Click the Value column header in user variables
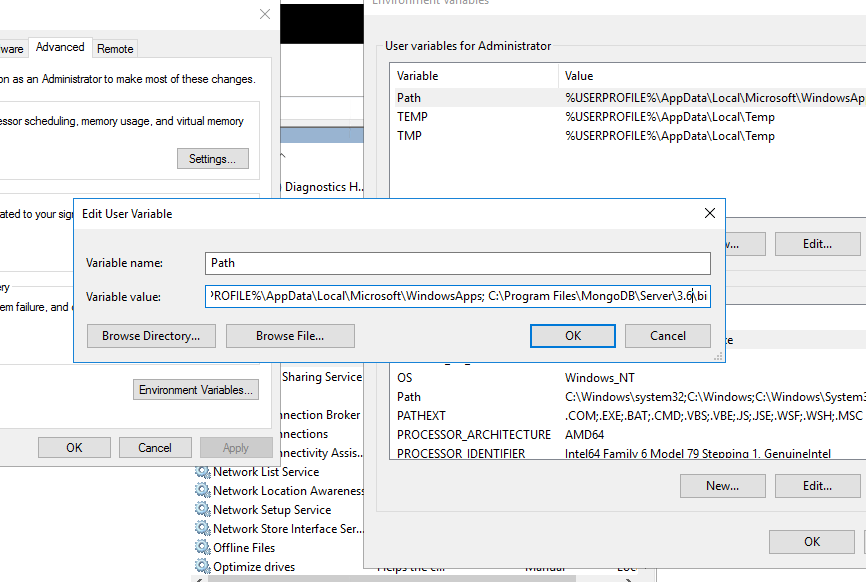Viewport: 866px width, 582px height. (712, 76)
